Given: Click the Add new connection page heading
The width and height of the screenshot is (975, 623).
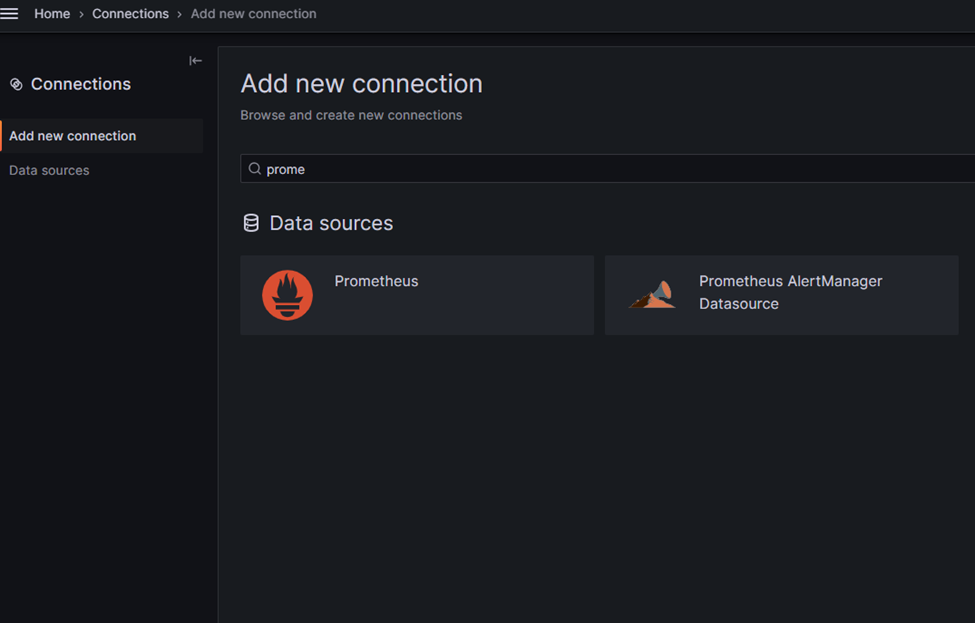Looking at the screenshot, I should tap(361, 84).
